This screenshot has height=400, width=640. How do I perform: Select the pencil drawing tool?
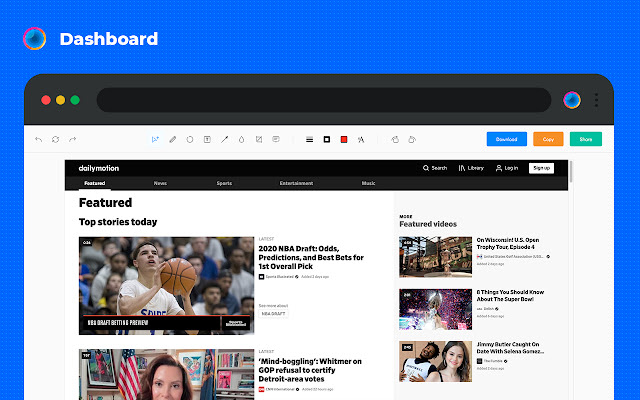point(173,140)
